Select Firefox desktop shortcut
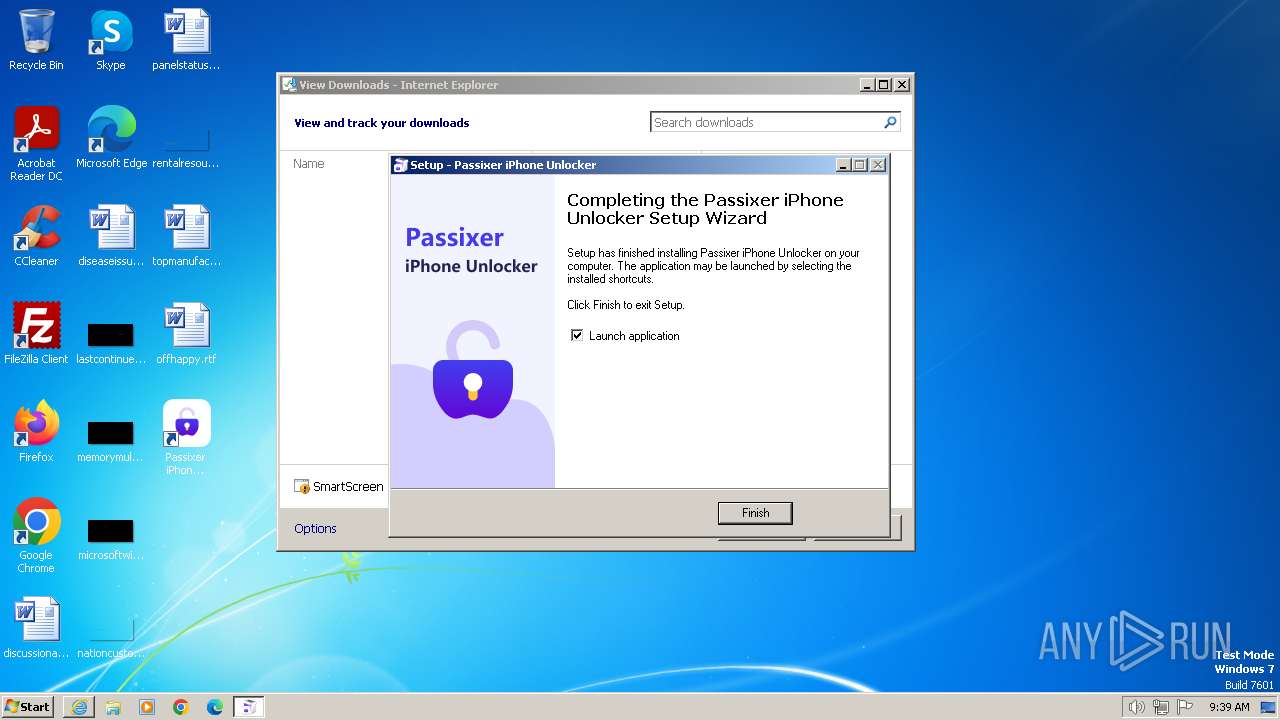 [x=36, y=432]
